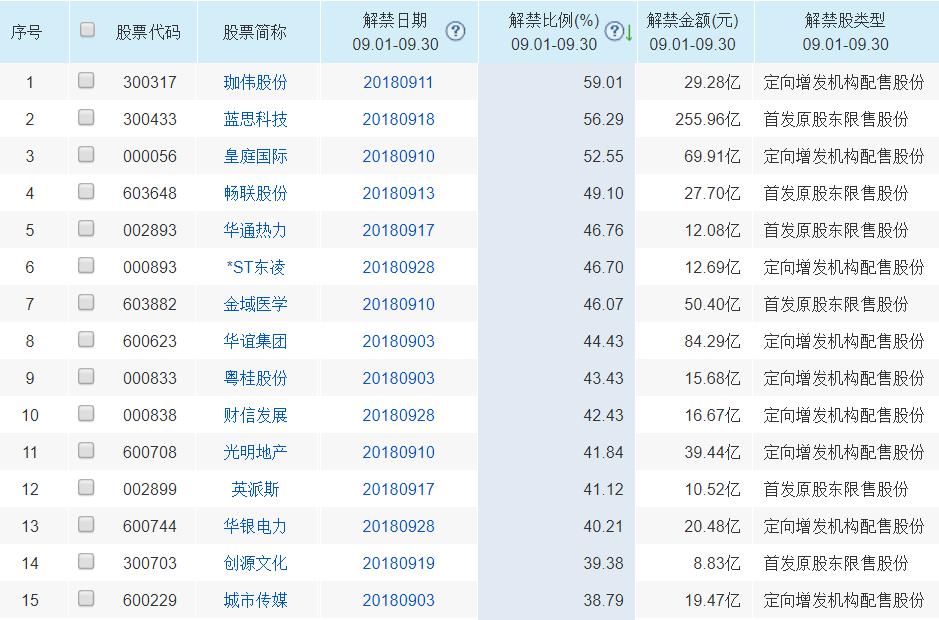The height and width of the screenshot is (620, 939).
Task: Open stock link 华谊集团
Action: pos(255,341)
